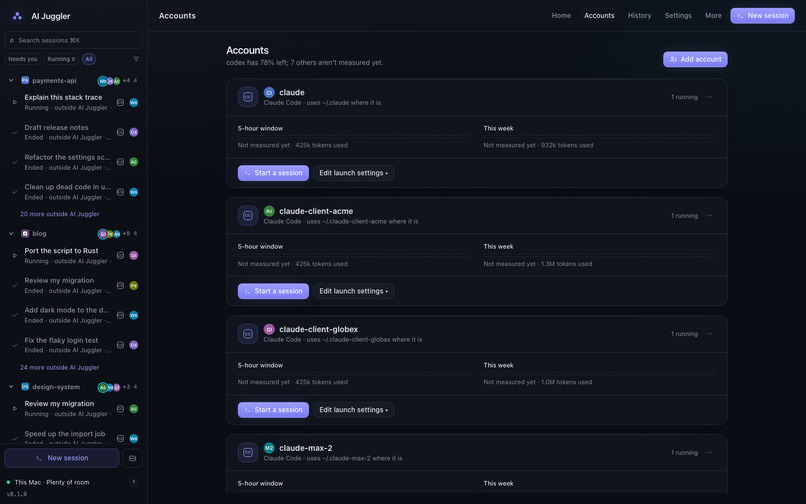Click the Gl avatar on Port the script to Rust
The width and height of the screenshot is (806, 504).
pos(134,256)
